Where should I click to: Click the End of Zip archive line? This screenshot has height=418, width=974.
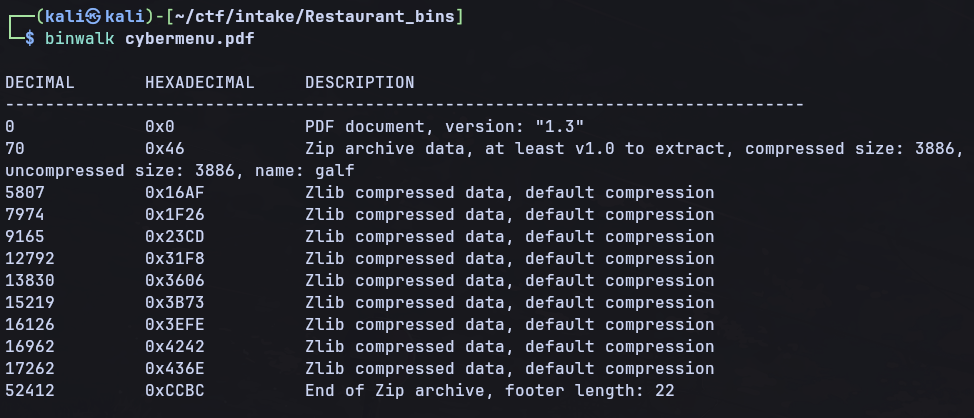[x=489, y=391]
